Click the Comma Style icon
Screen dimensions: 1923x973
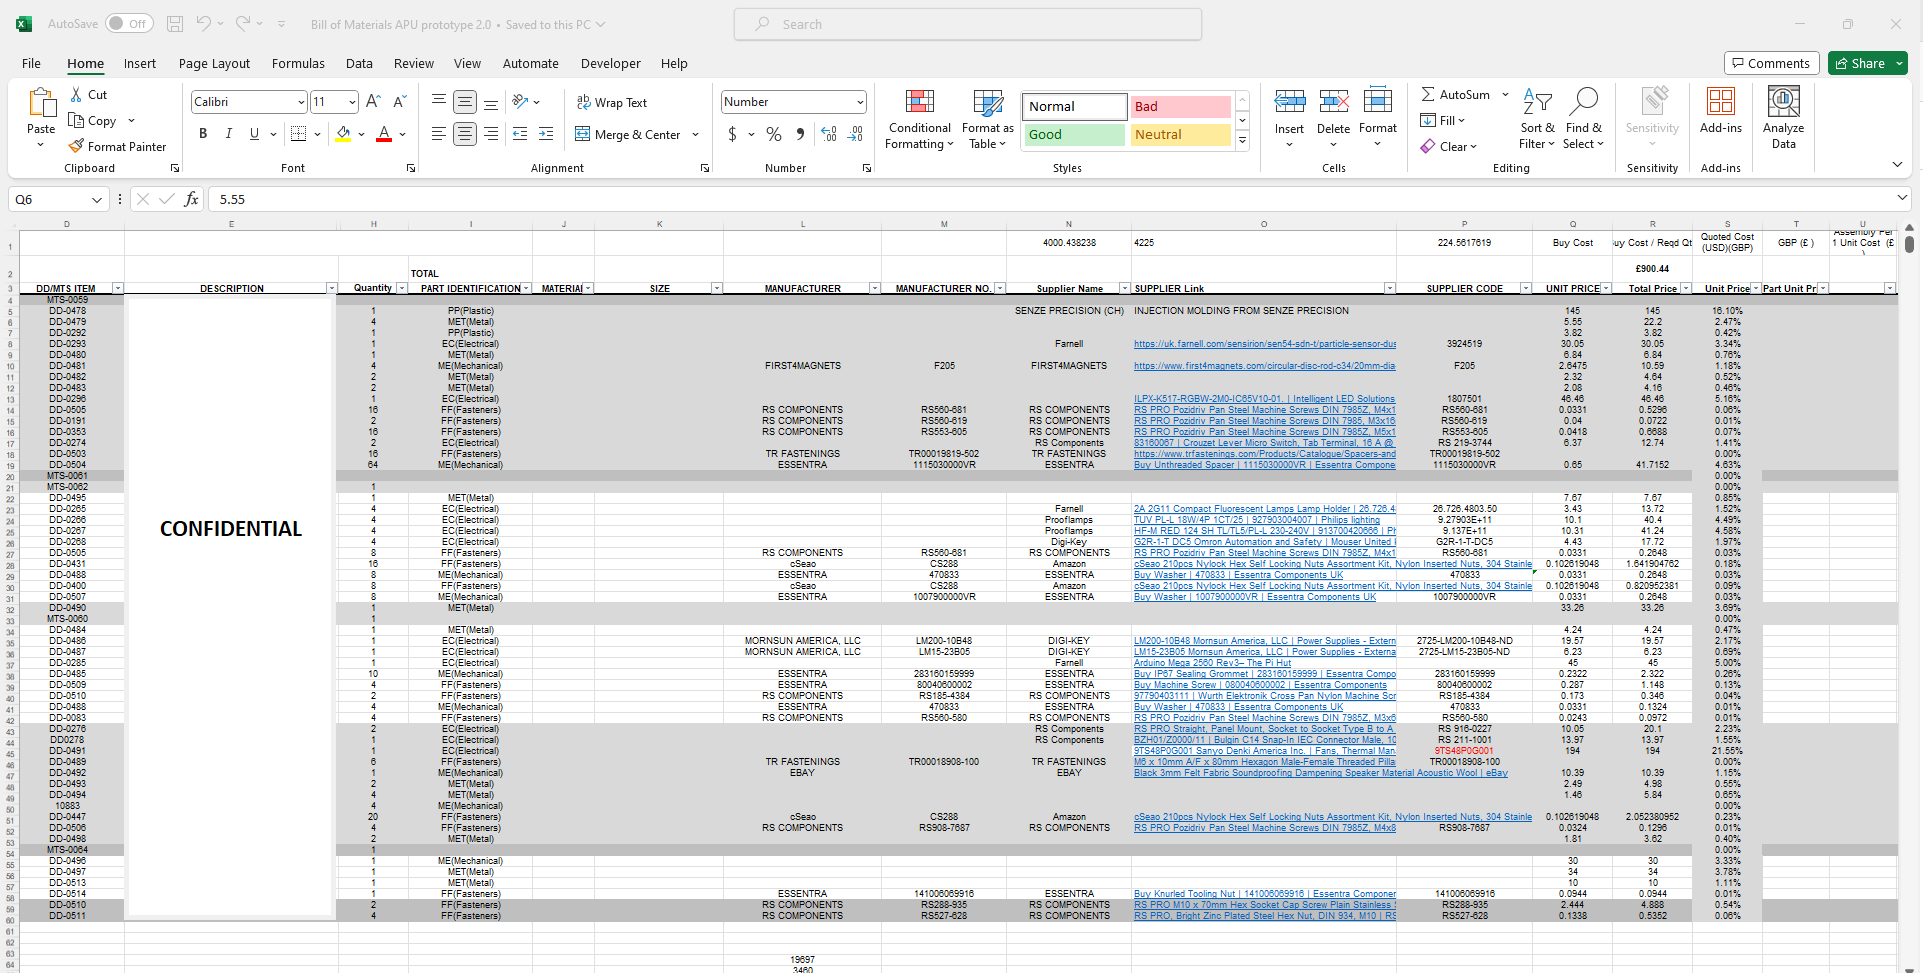(x=800, y=134)
